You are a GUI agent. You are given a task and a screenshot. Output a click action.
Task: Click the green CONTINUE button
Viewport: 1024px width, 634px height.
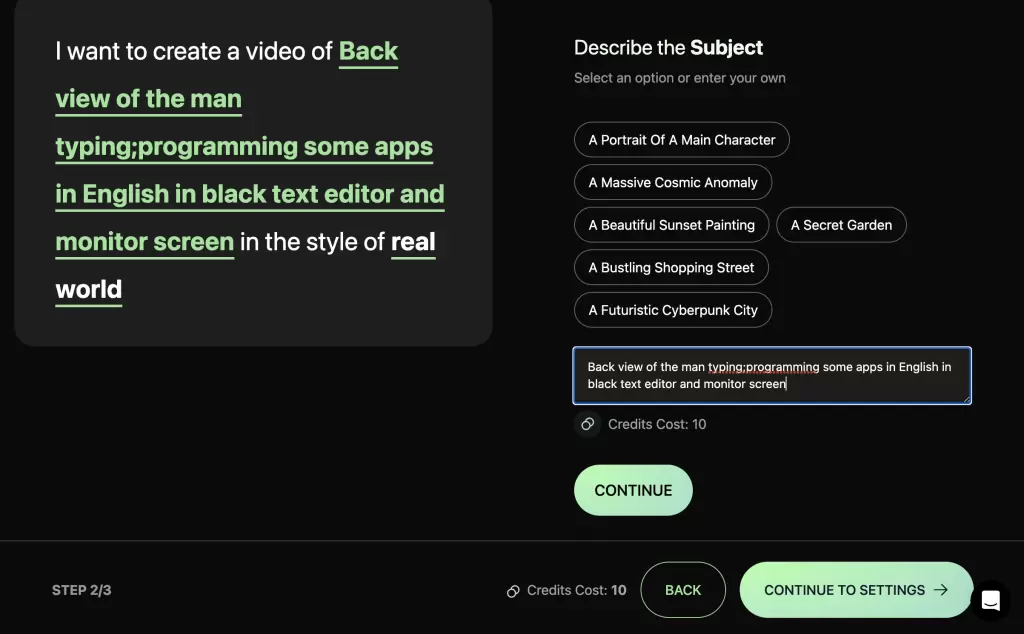[633, 490]
